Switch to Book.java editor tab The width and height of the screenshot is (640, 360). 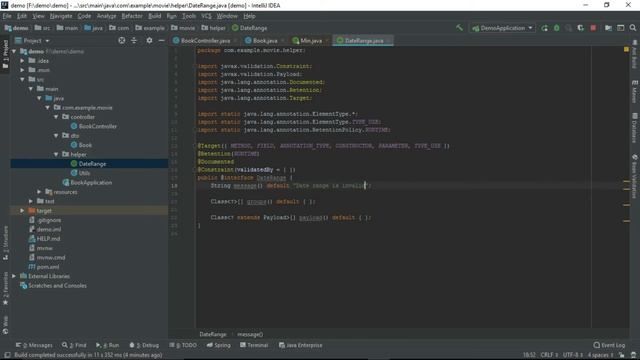point(264,40)
